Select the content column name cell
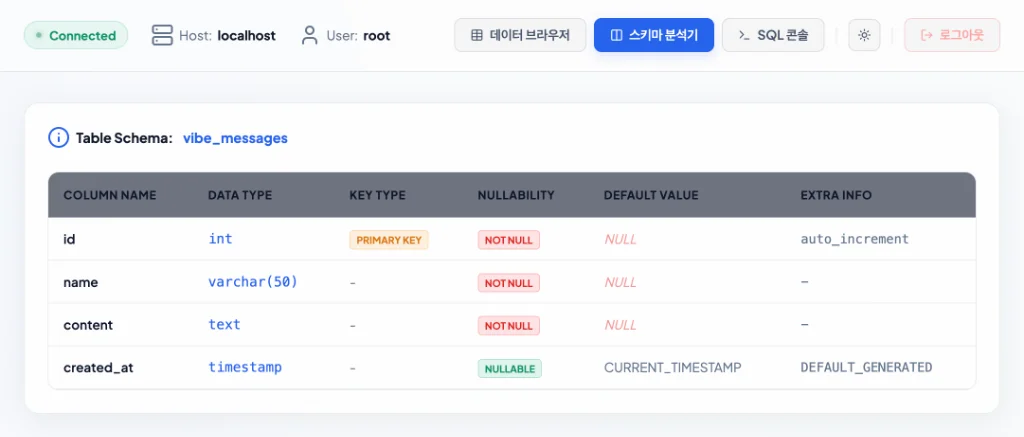This screenshot has height=437, width=1024. [x=88, y=325]
